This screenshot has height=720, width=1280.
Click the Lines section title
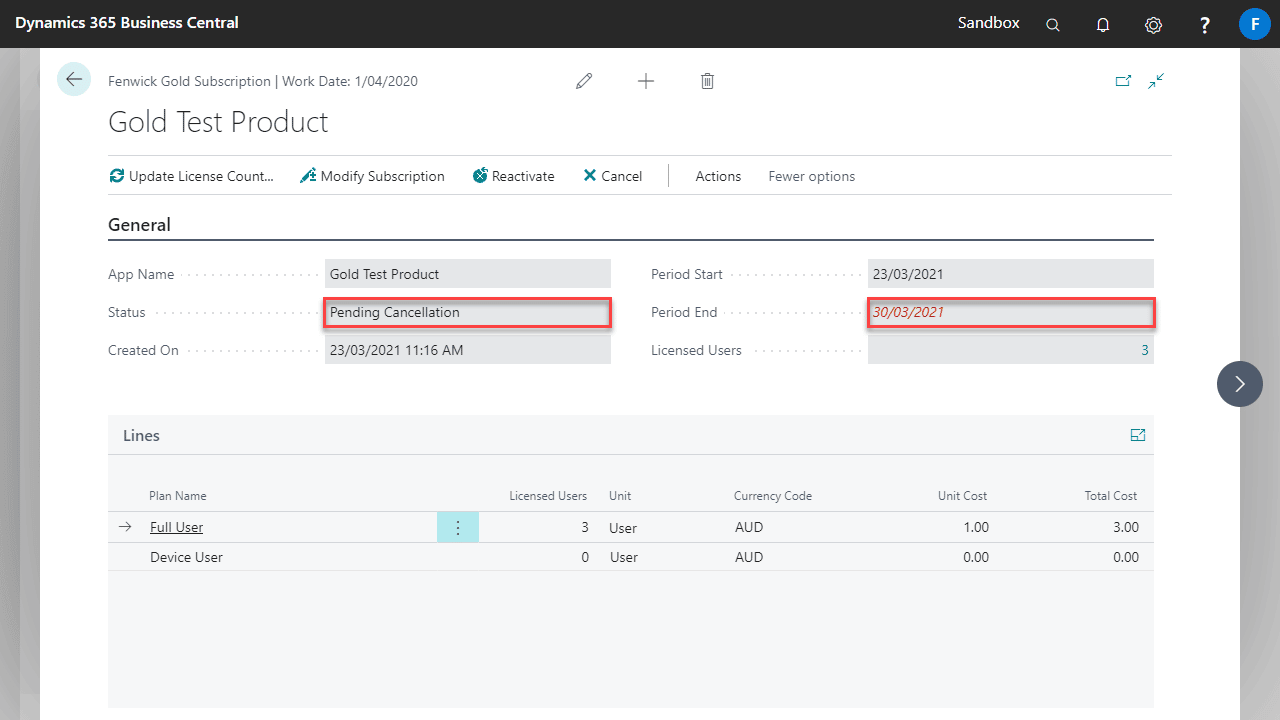tap(141, 436)
